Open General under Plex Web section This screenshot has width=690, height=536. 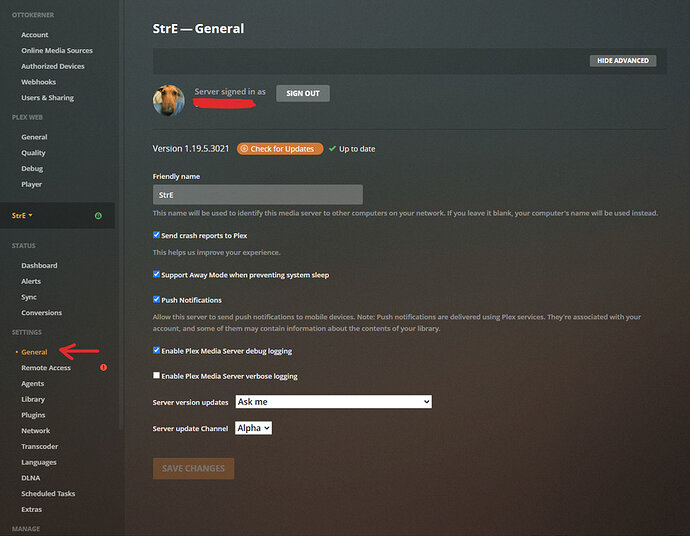click(x=34, y=137)
